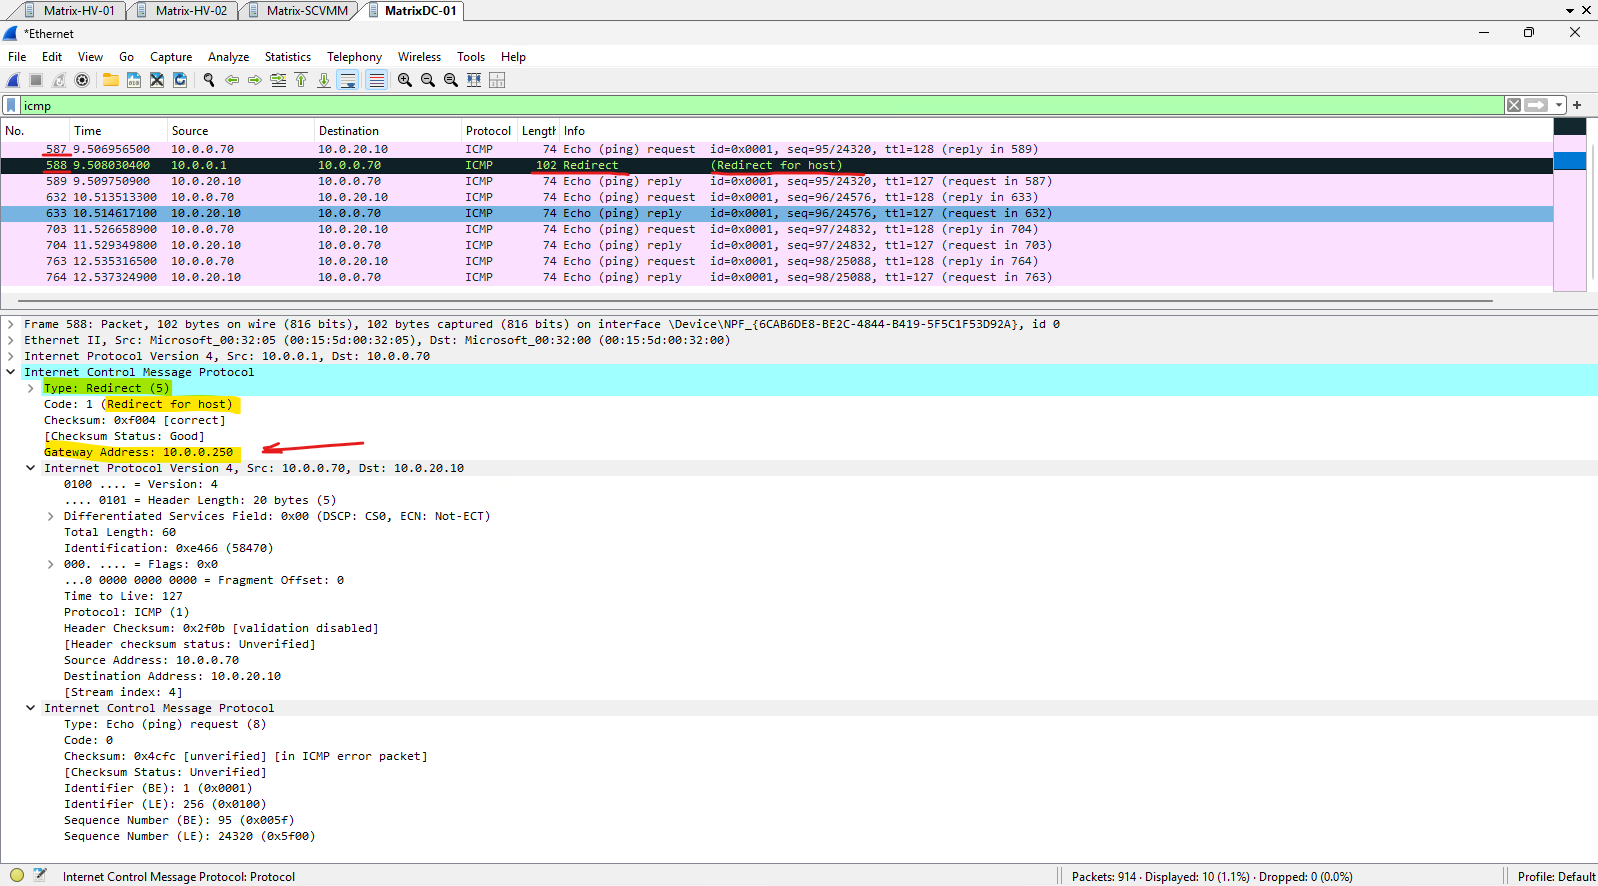This screenshot has height=886, width=1598.
Task: Stop the running packet capture
Action: coord(36,80)
